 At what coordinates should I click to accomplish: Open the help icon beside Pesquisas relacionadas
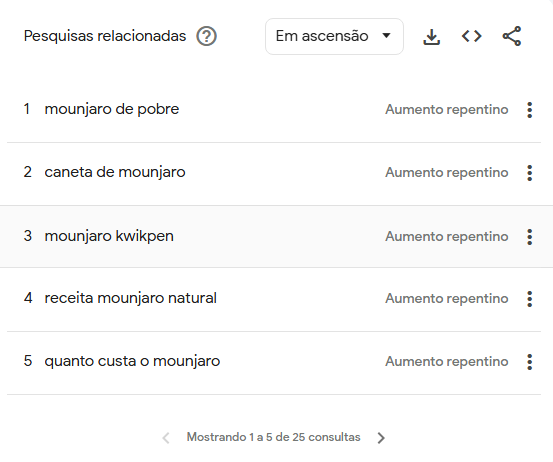pyautogui.click(x=206, y=36)
